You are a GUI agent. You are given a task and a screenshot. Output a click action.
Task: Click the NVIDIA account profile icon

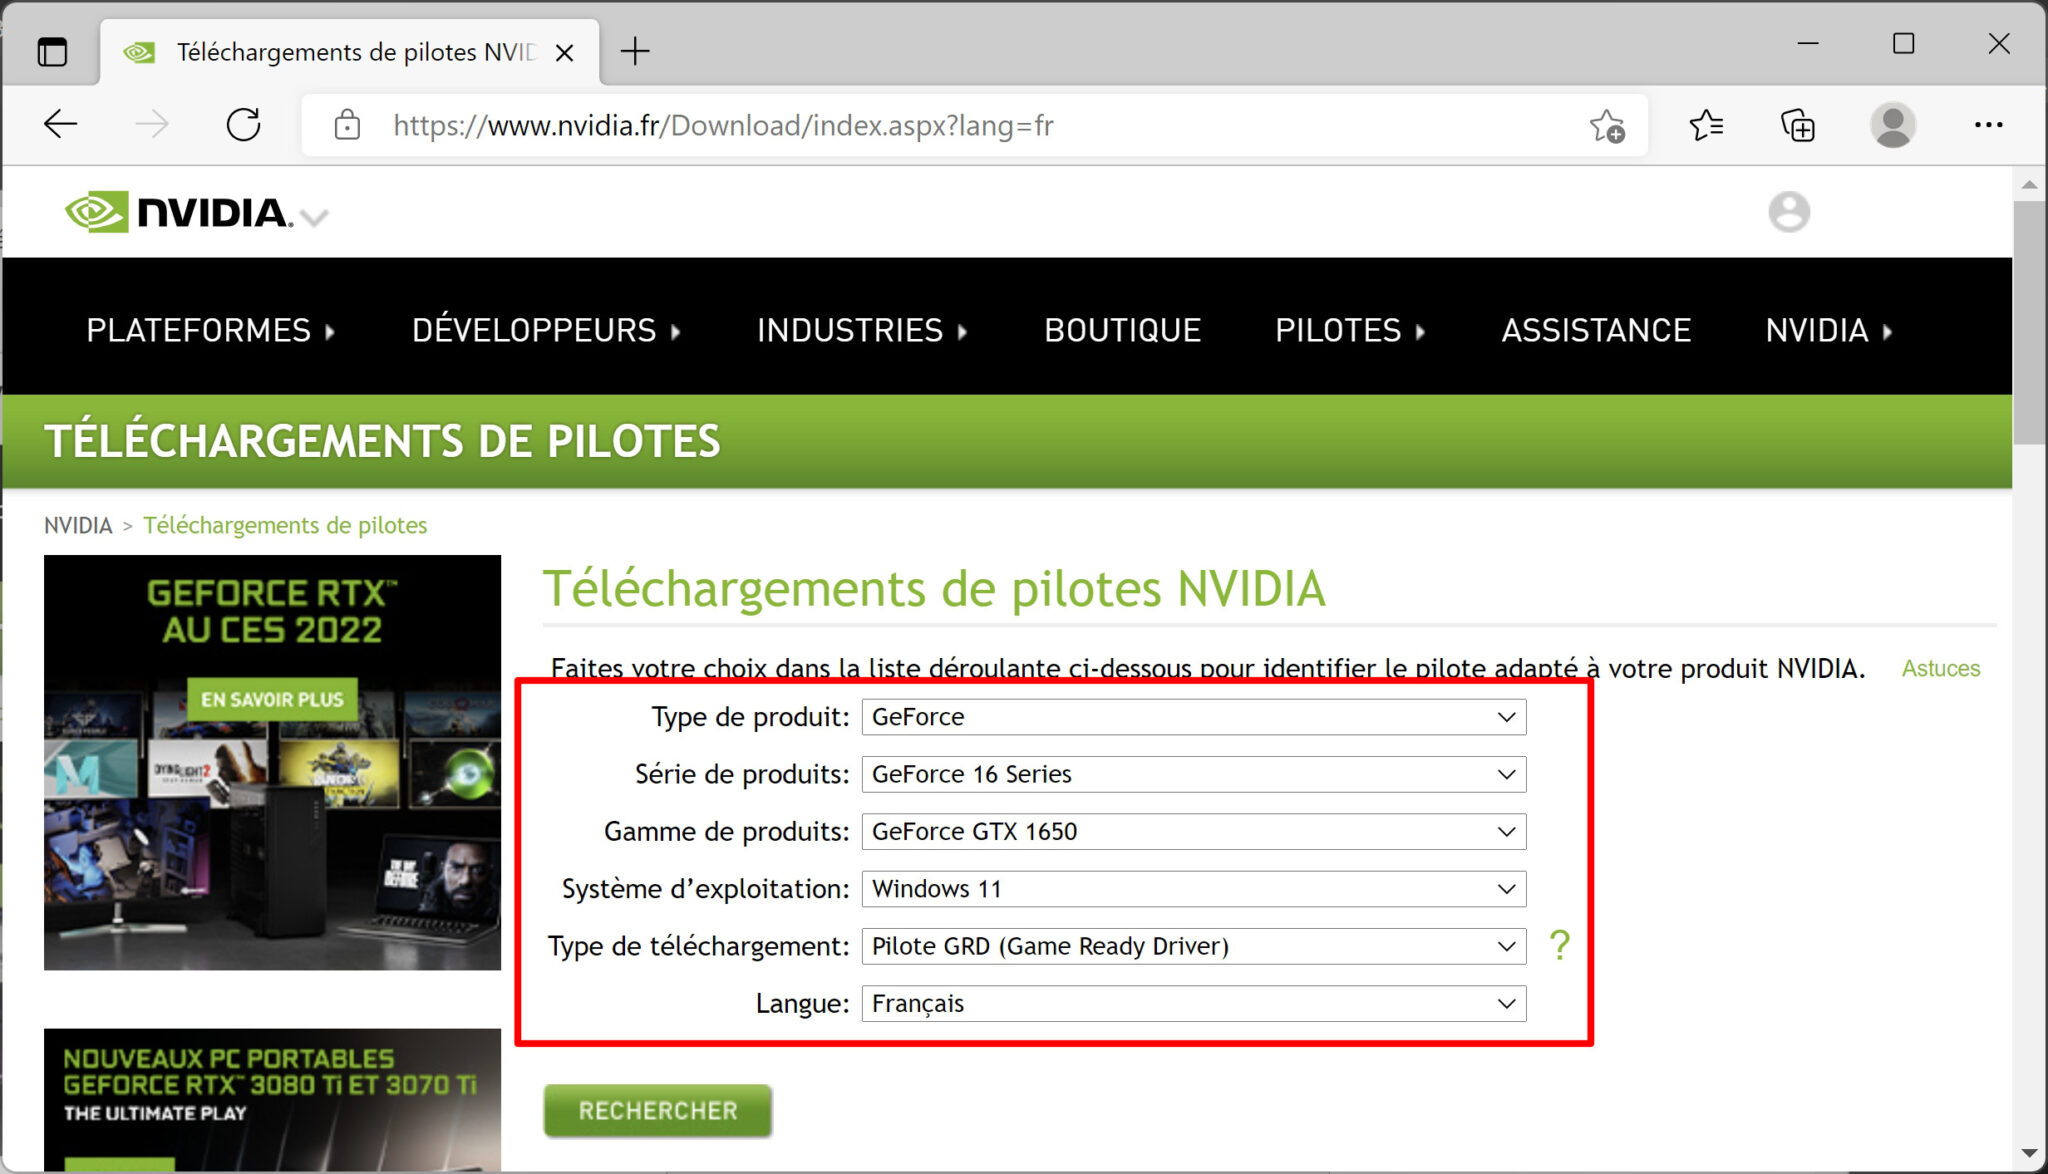click(x=1790, y=212)
